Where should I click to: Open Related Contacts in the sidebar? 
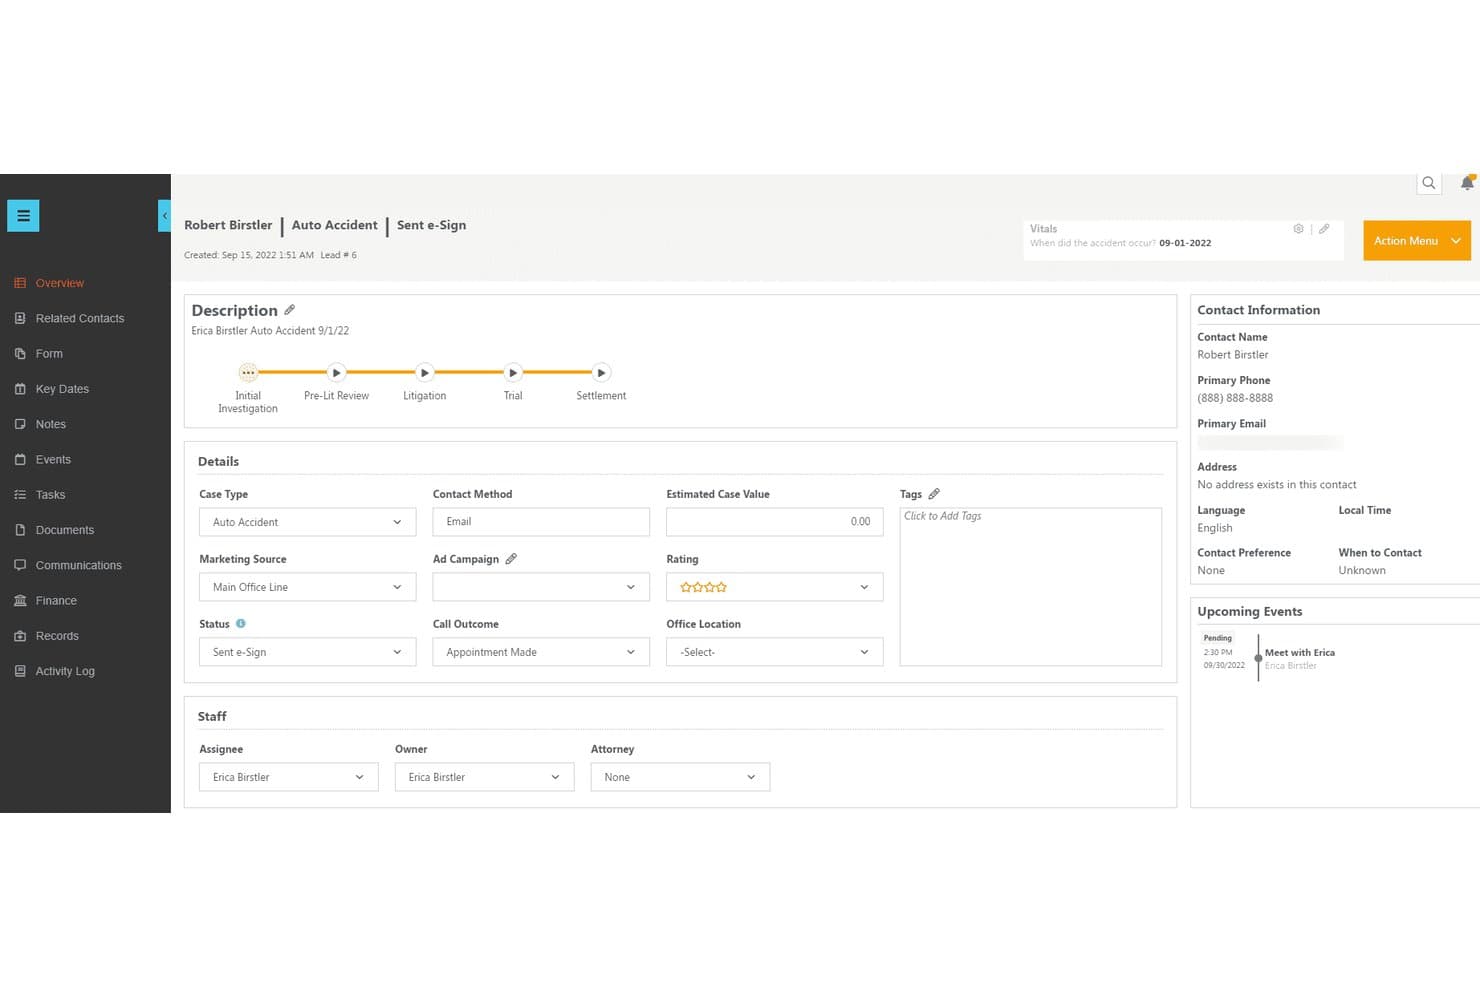pos(80,318)
